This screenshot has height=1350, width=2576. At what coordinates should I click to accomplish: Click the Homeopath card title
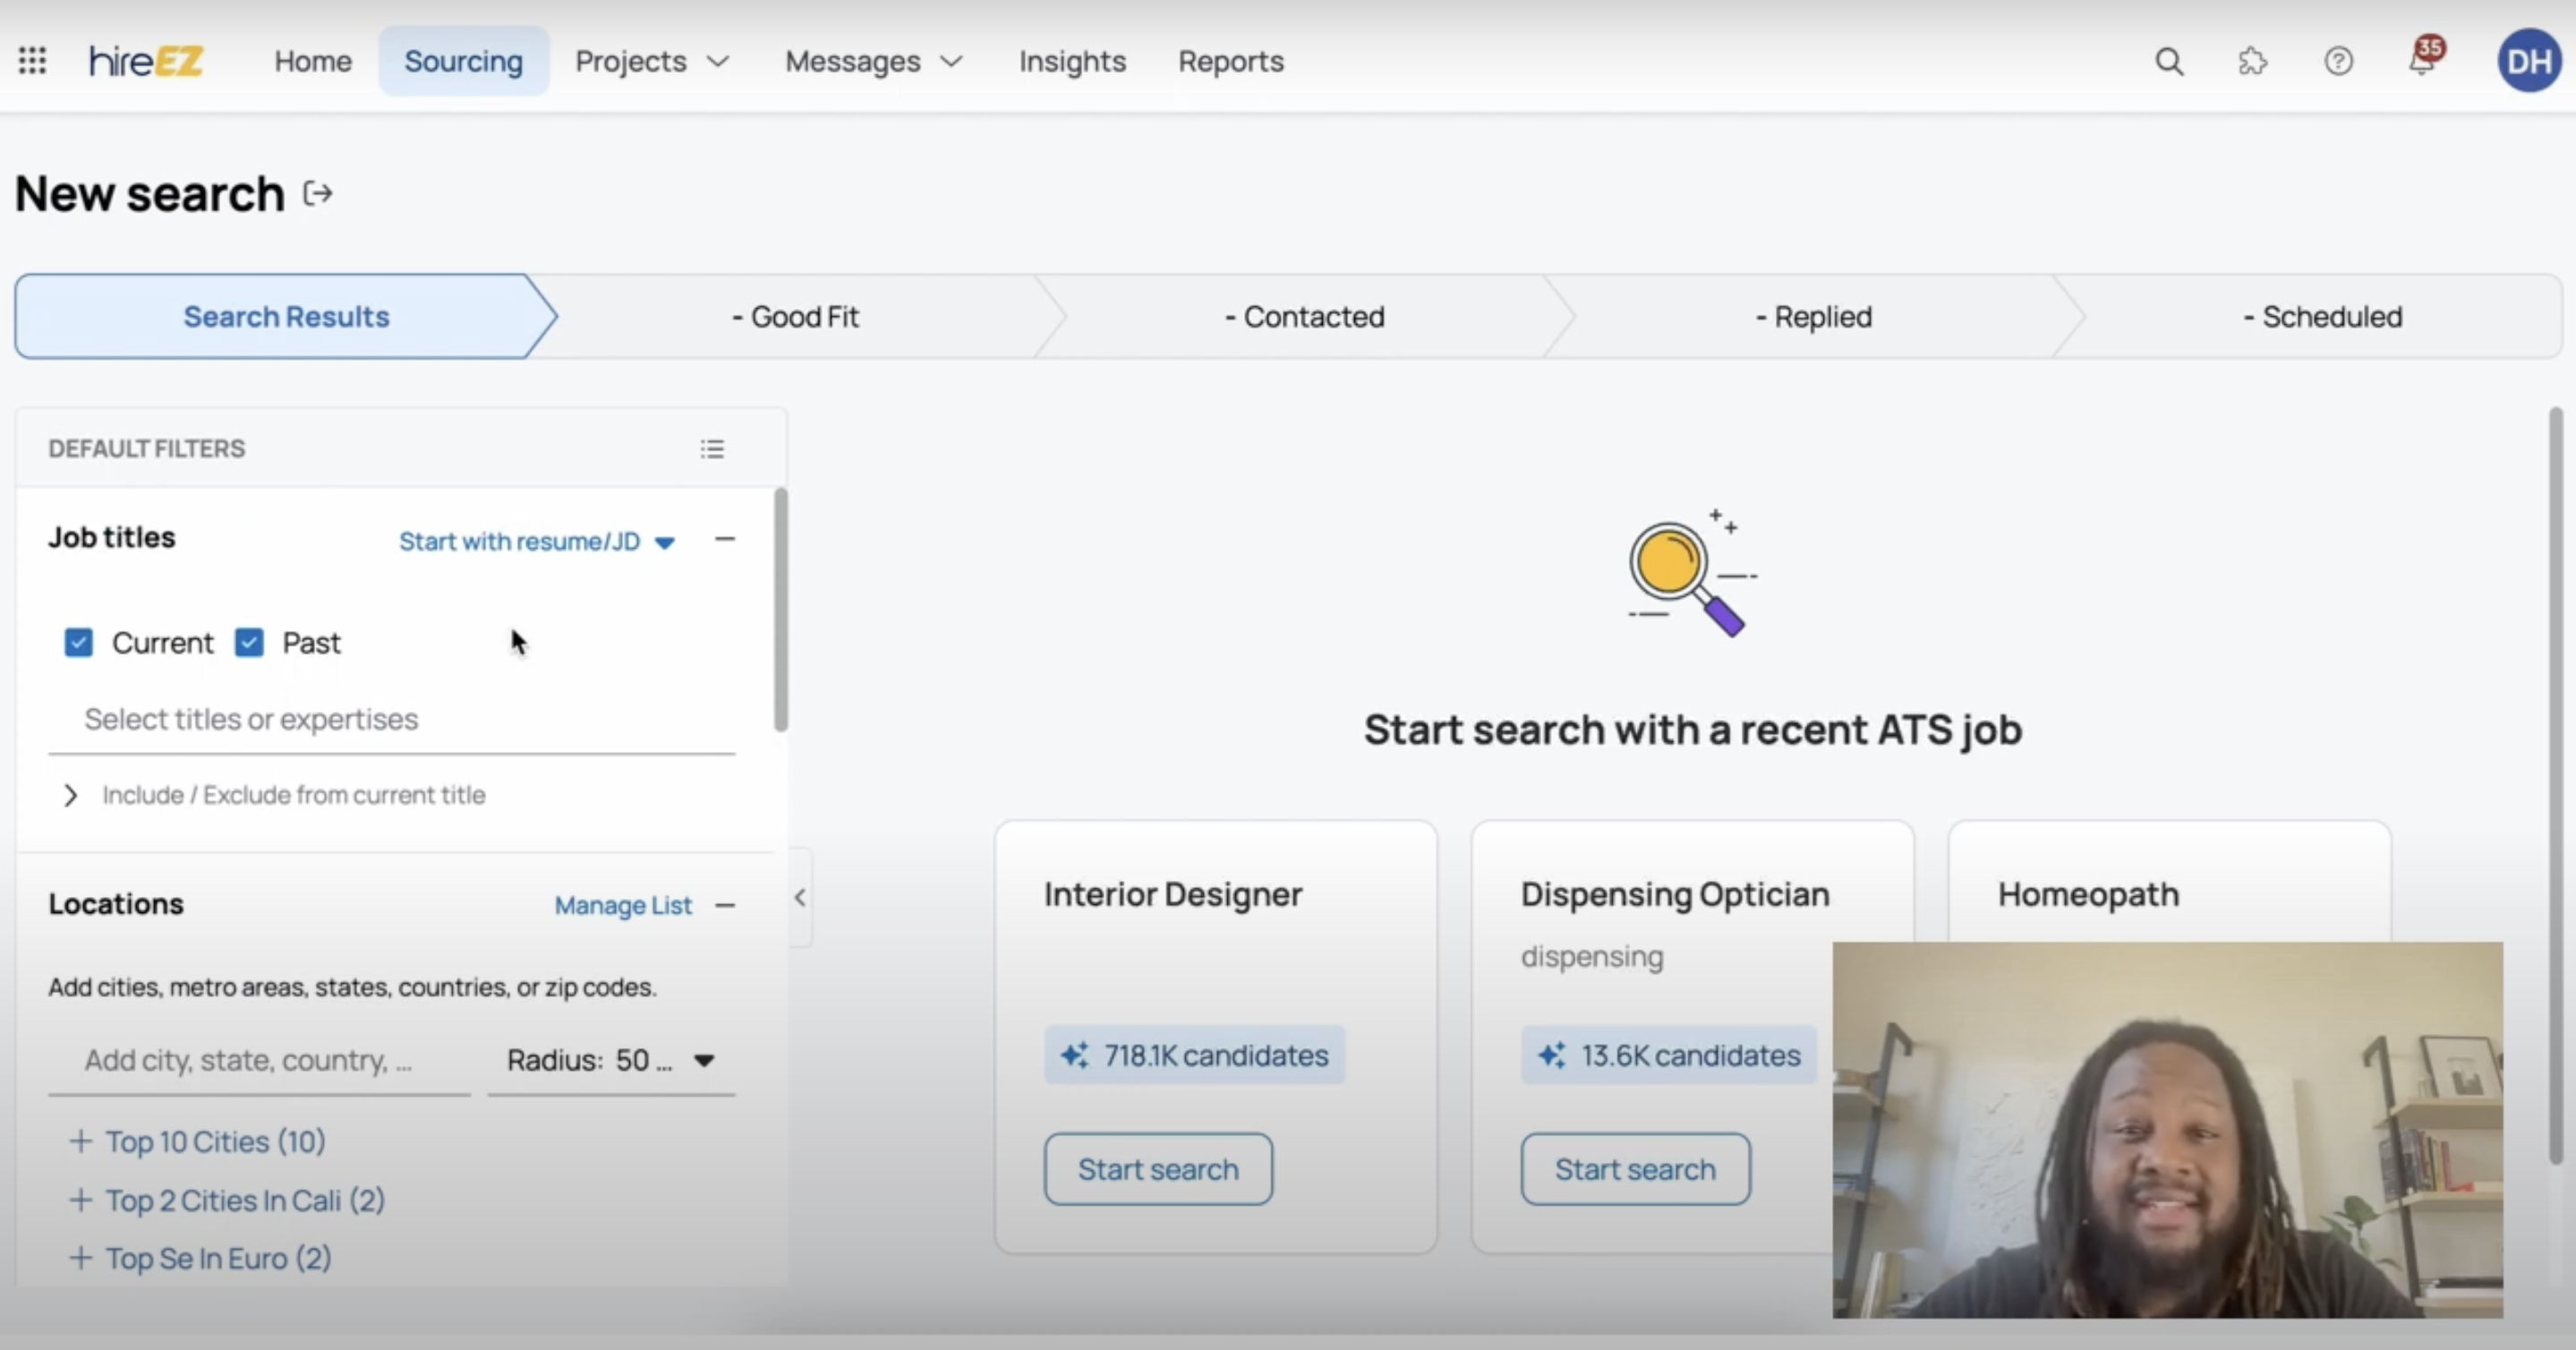pos(2088,894)
